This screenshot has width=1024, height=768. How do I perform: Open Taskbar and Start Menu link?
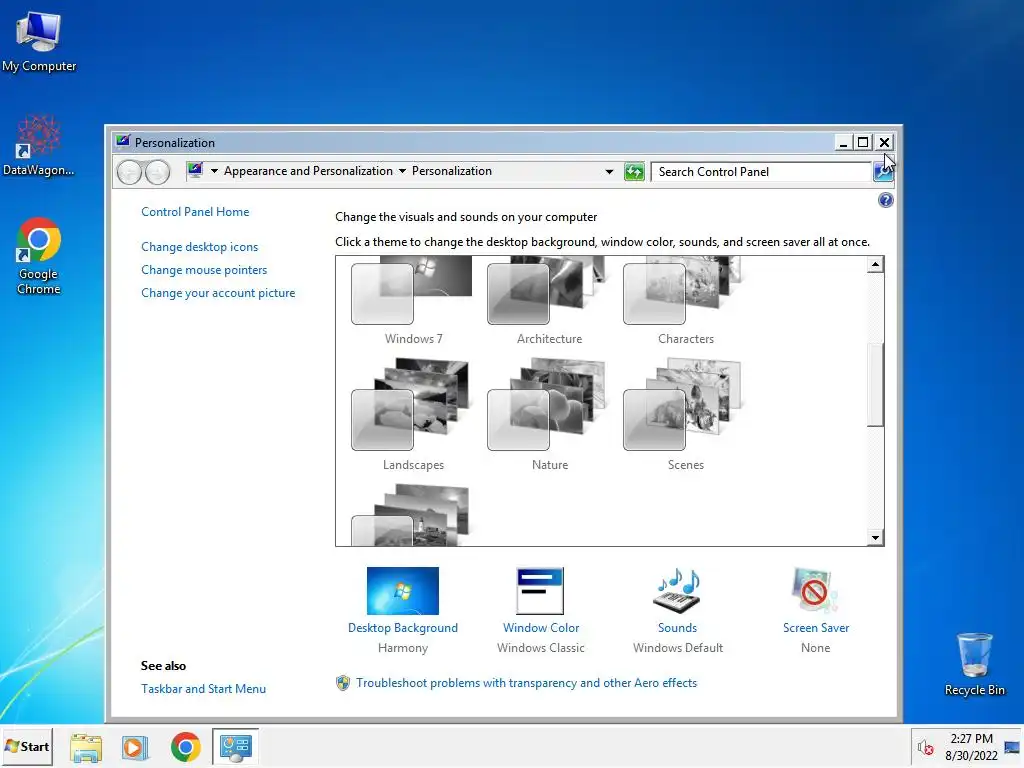click(x=203, y=688)
